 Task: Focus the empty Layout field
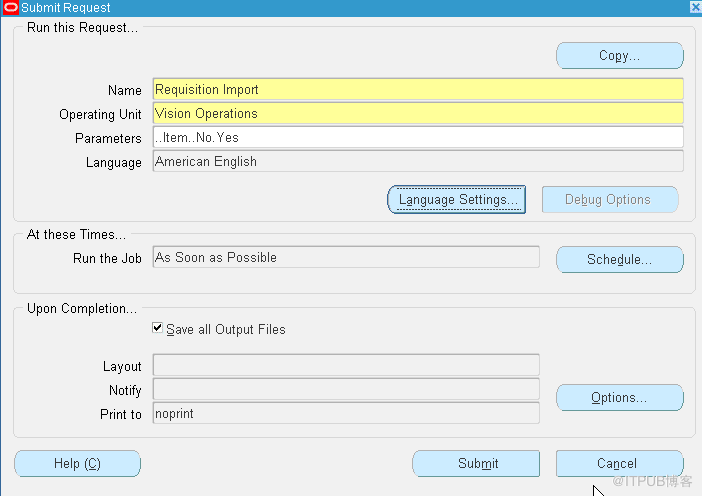click(345, 366)
